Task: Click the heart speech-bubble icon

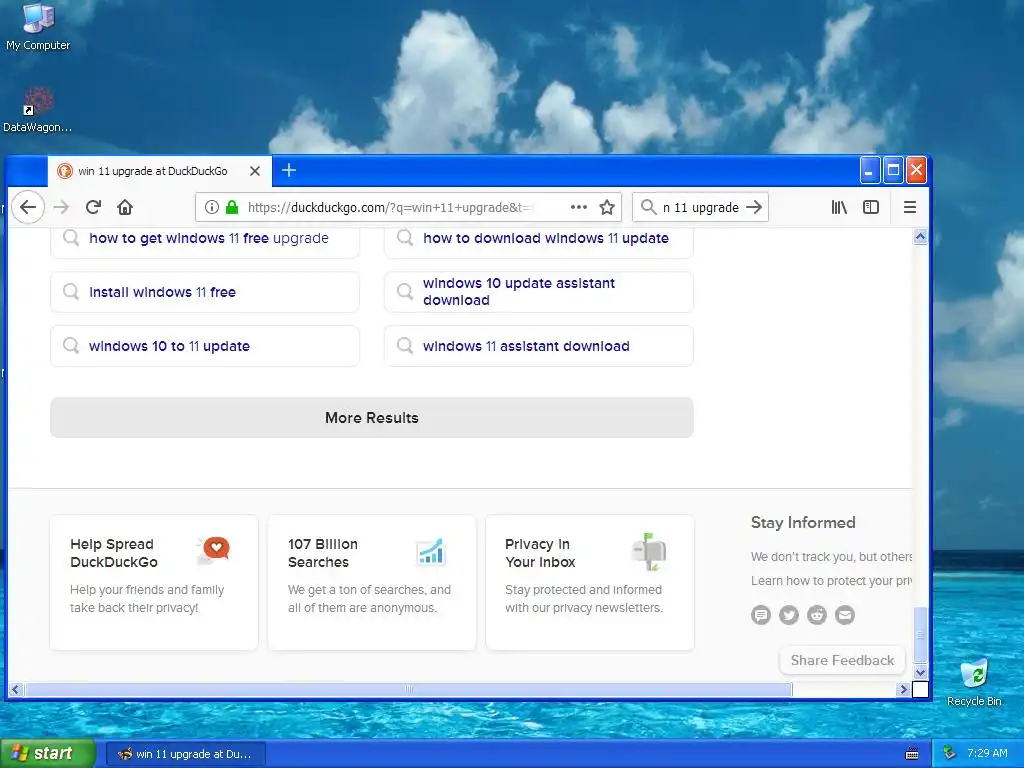Action: click(x=214, y=550)
